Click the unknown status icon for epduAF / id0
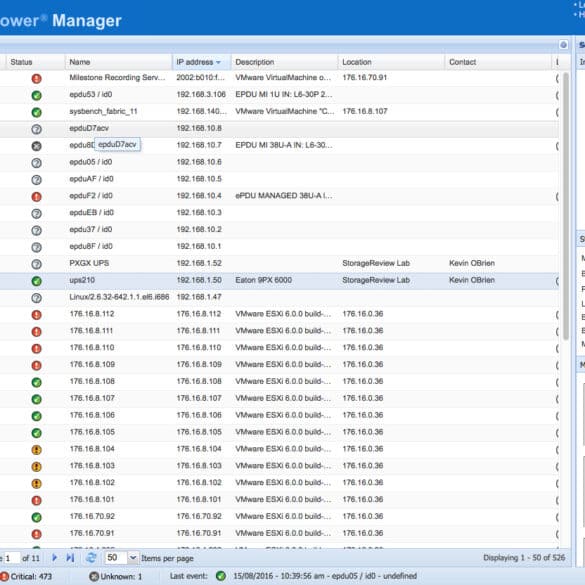585x585 pixels. coord(37,179)
